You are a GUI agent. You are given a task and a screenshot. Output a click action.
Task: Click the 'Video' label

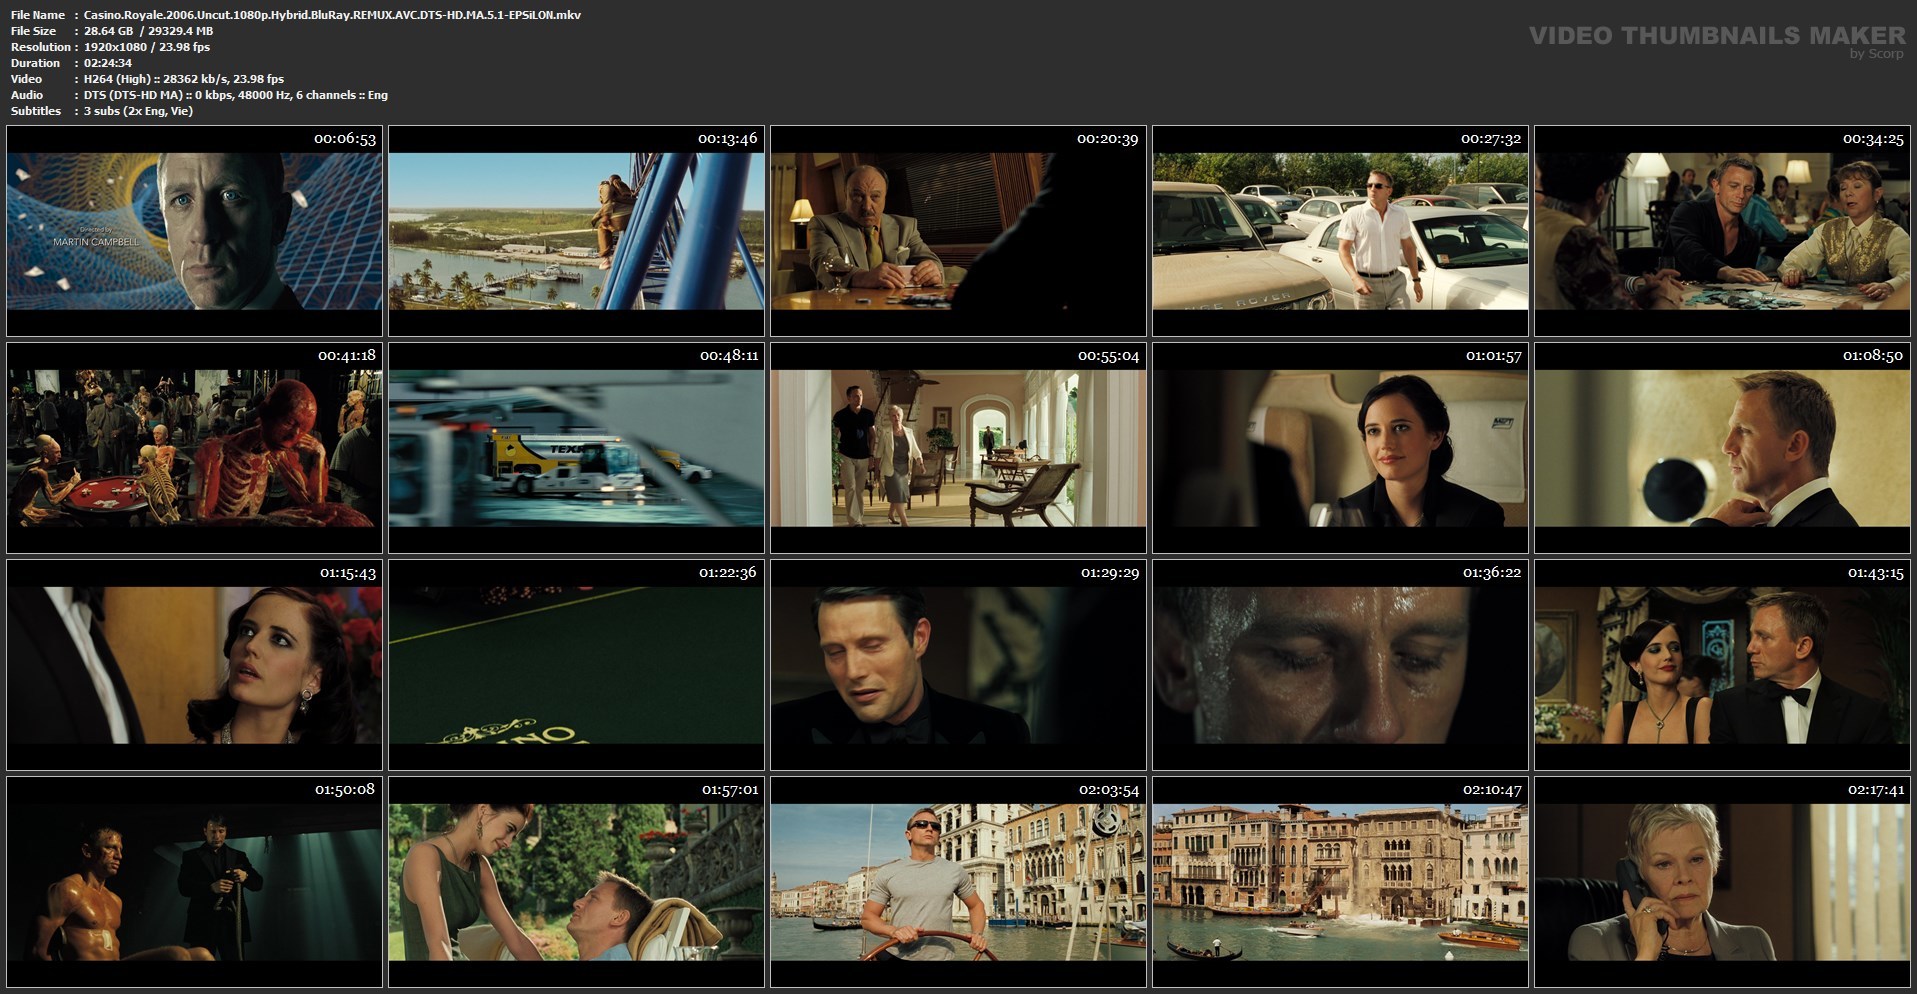click(x=26, y=79)
